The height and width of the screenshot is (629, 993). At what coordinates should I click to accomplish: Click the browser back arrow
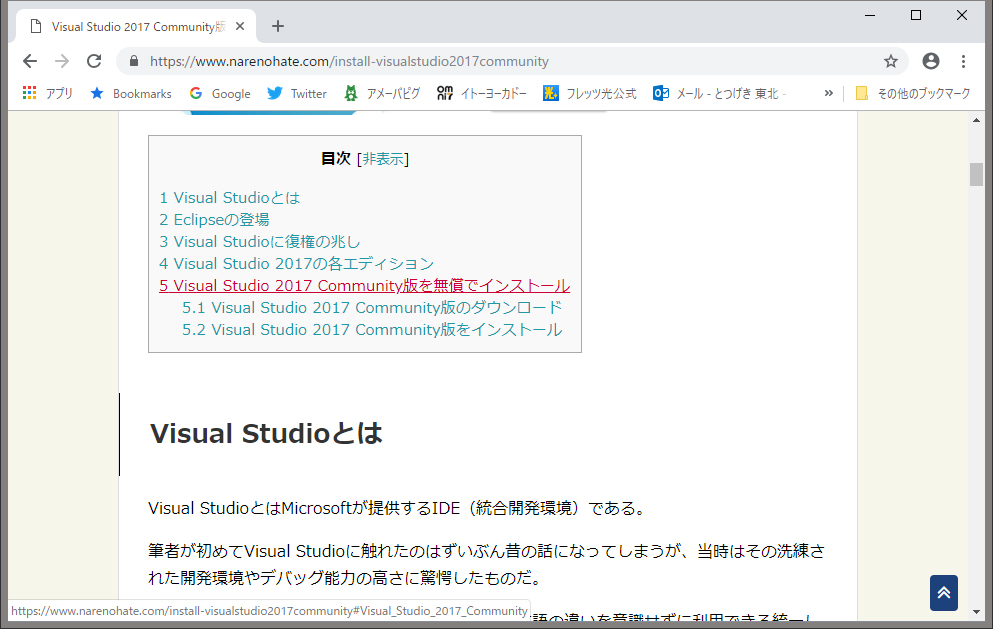[30, 61]
